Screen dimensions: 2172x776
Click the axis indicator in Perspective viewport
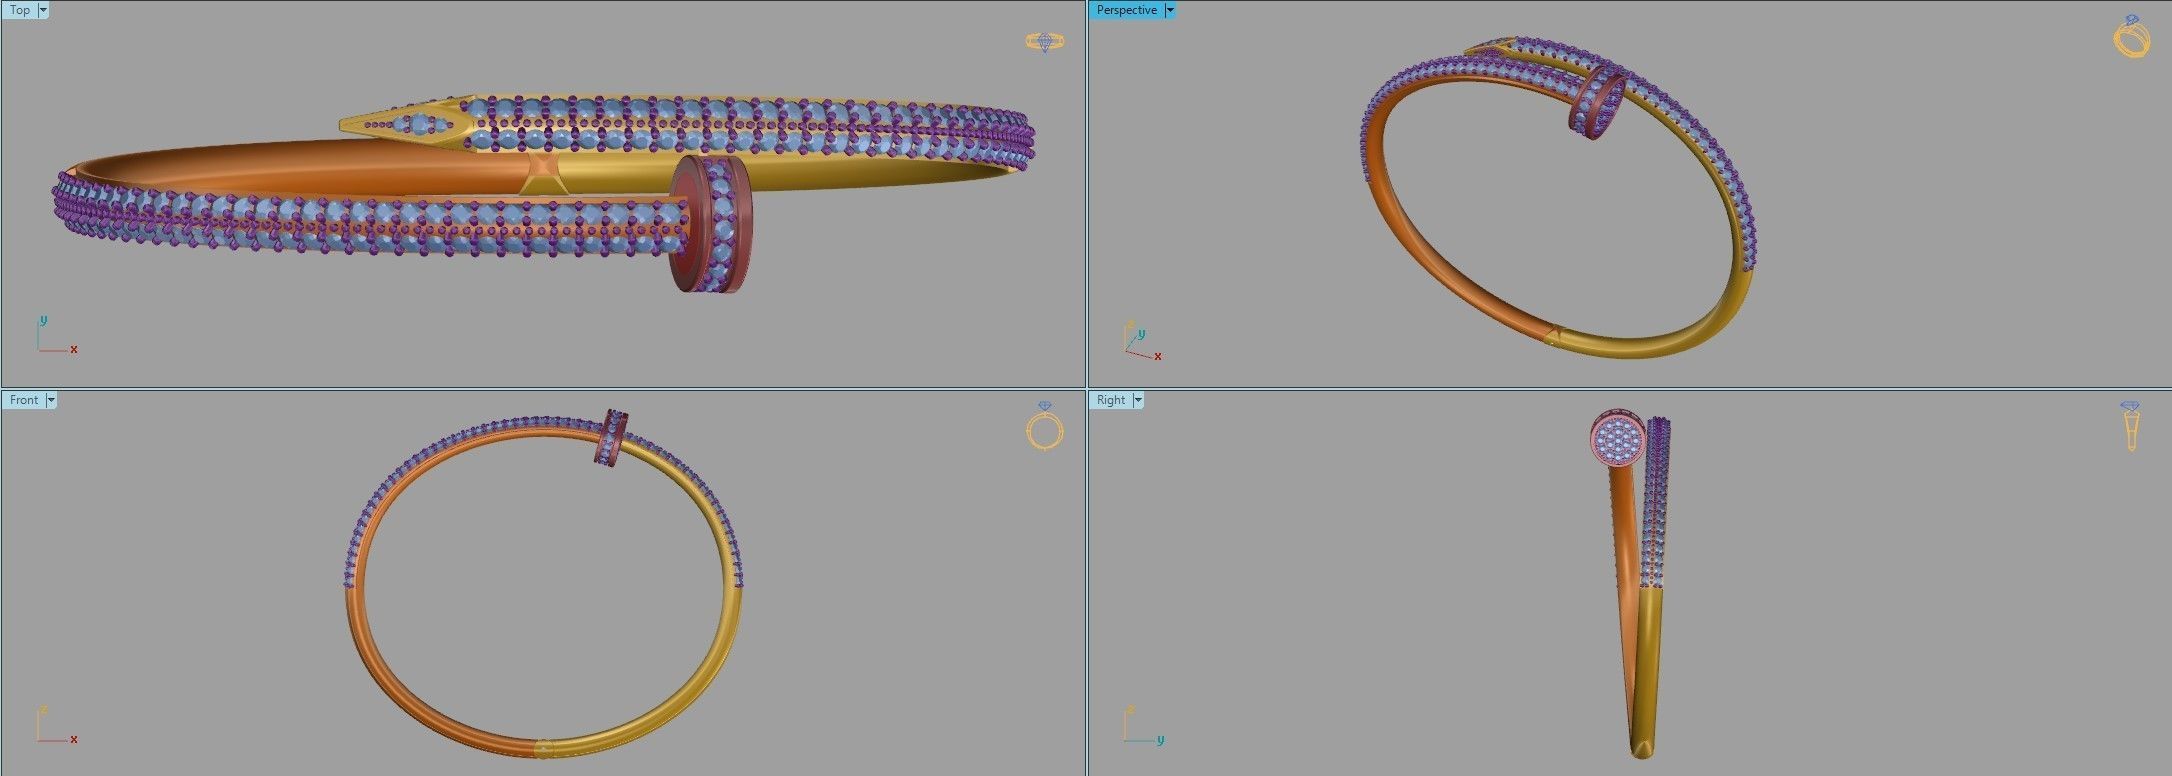pos(1142,341)
